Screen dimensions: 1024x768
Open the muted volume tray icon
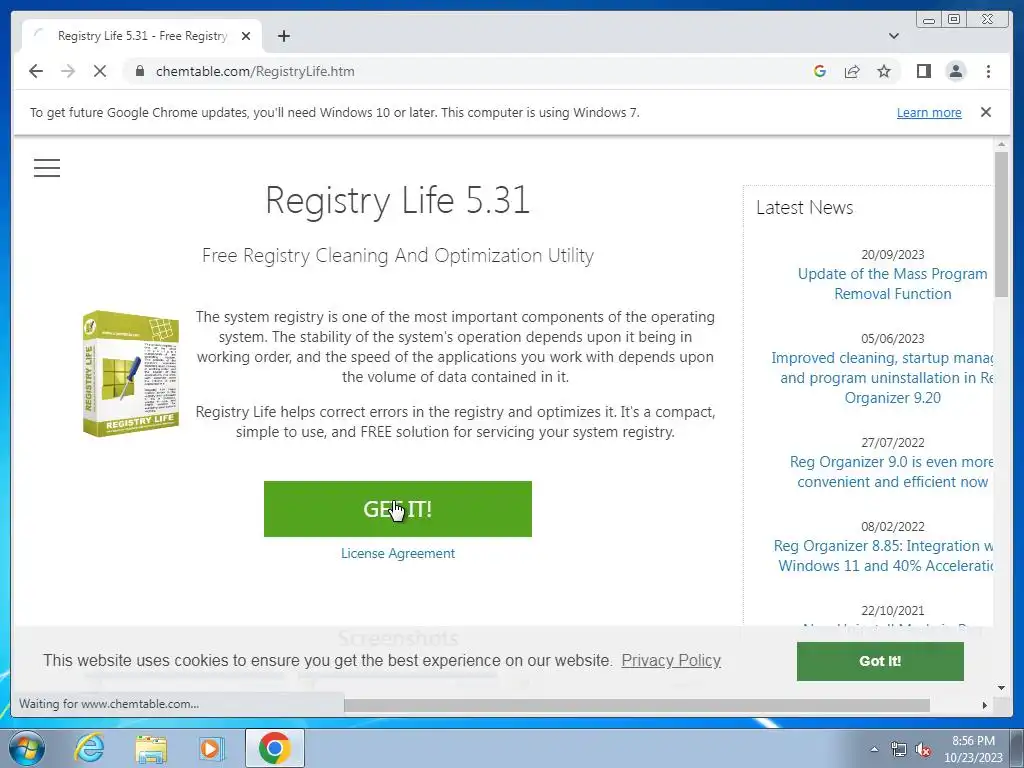point(923,749)
